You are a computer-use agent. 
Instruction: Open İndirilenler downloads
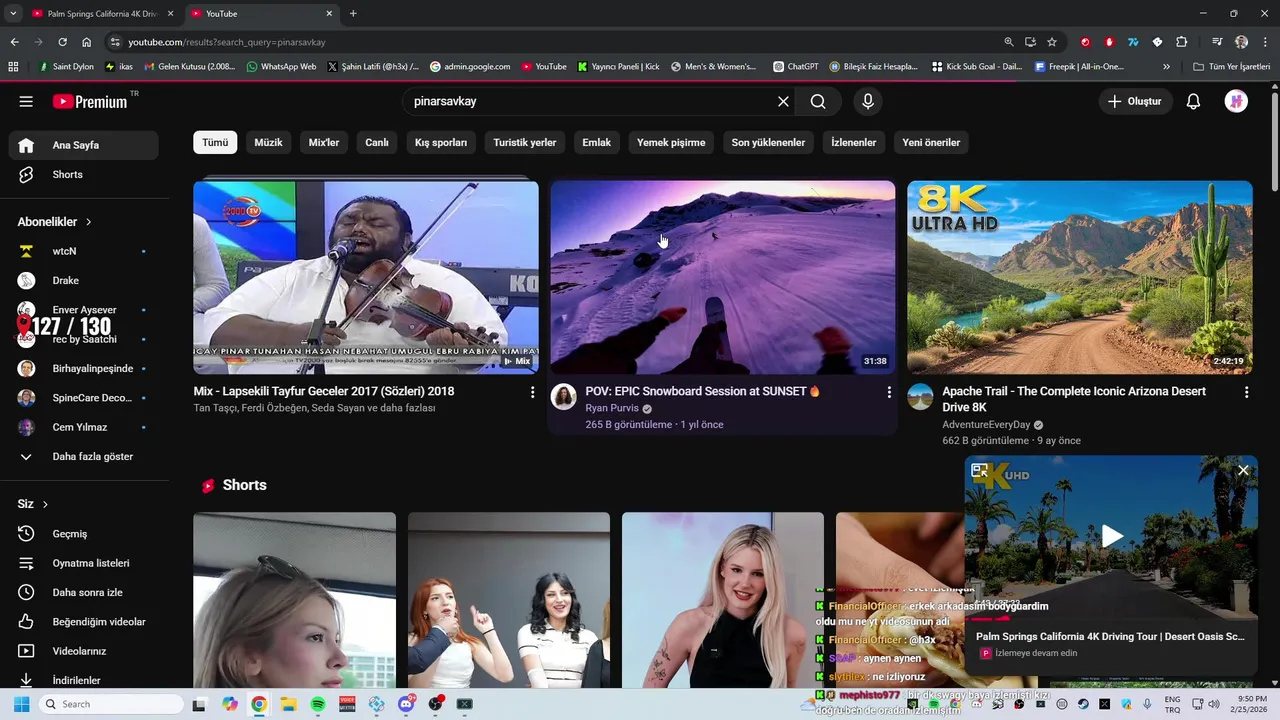(84, 680)
